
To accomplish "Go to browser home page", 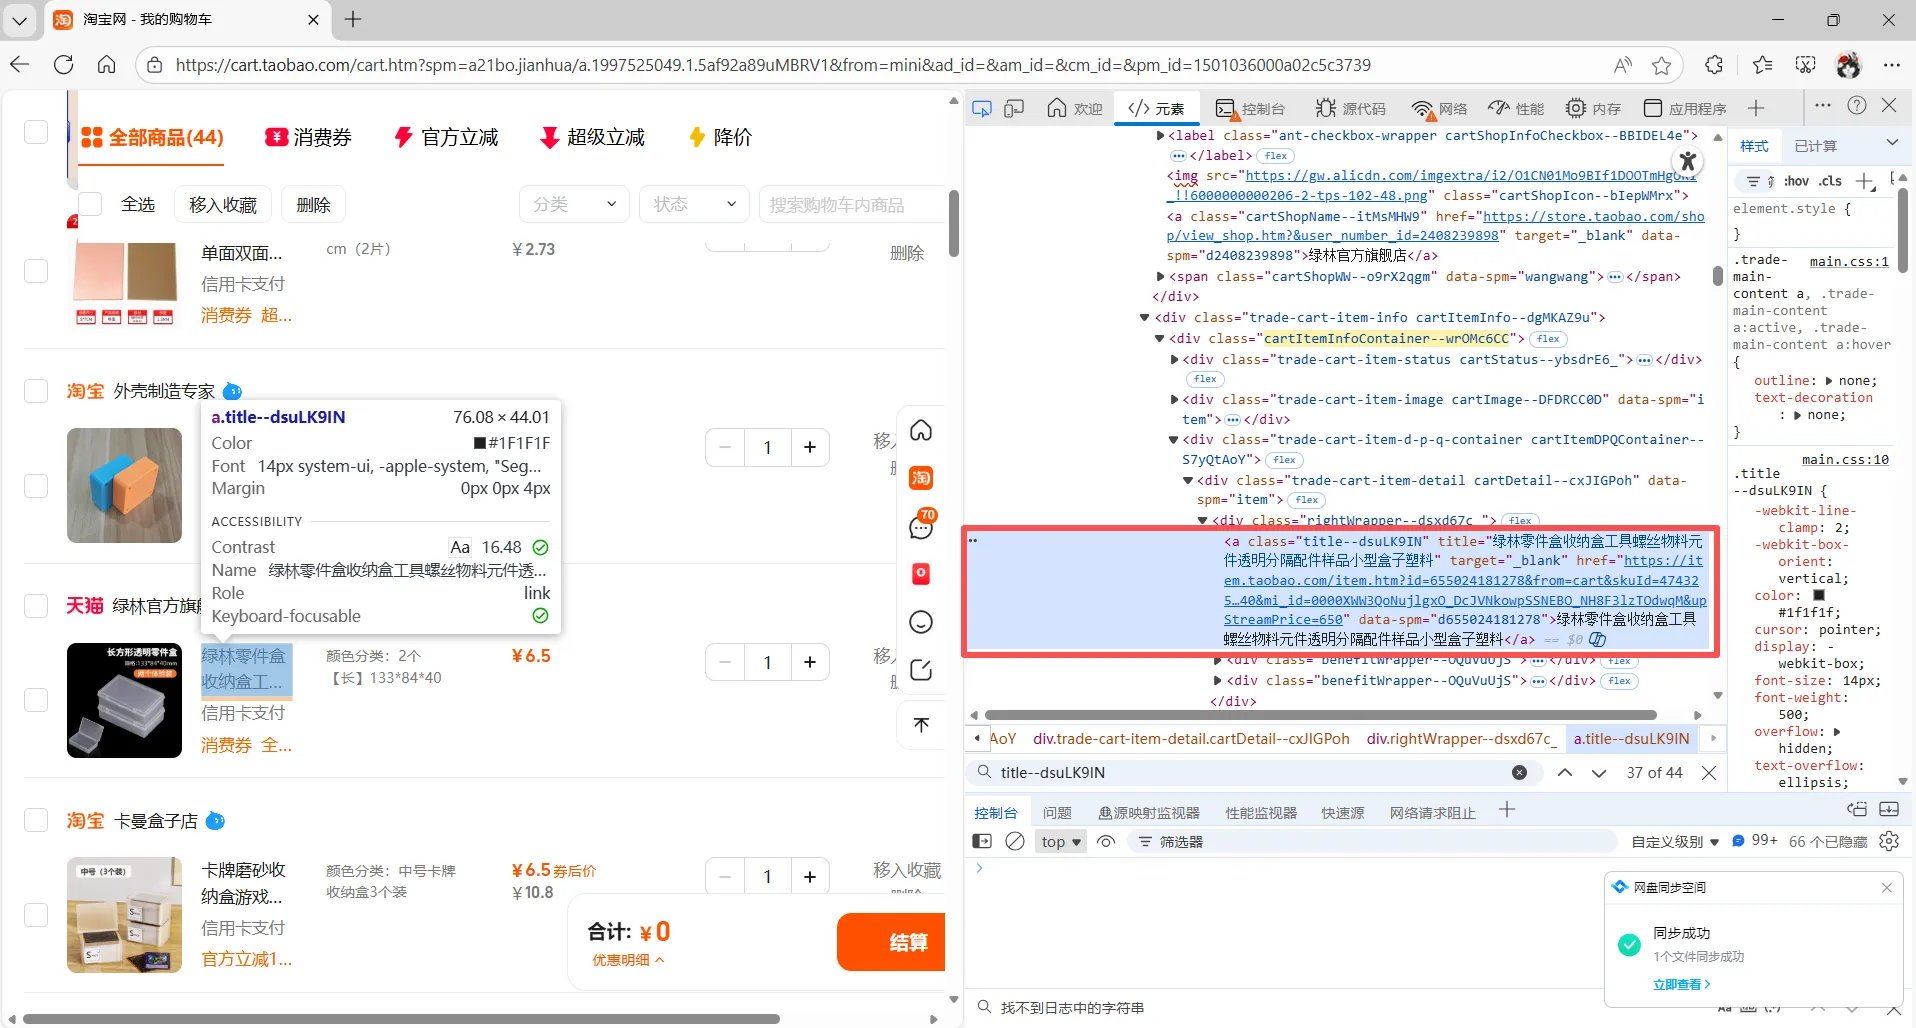I will [x=107, y=65].
